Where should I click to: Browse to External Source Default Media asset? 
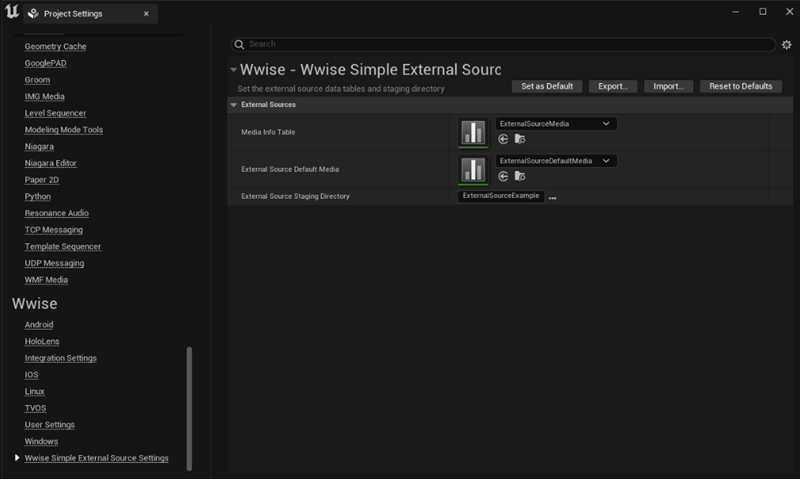519,176
